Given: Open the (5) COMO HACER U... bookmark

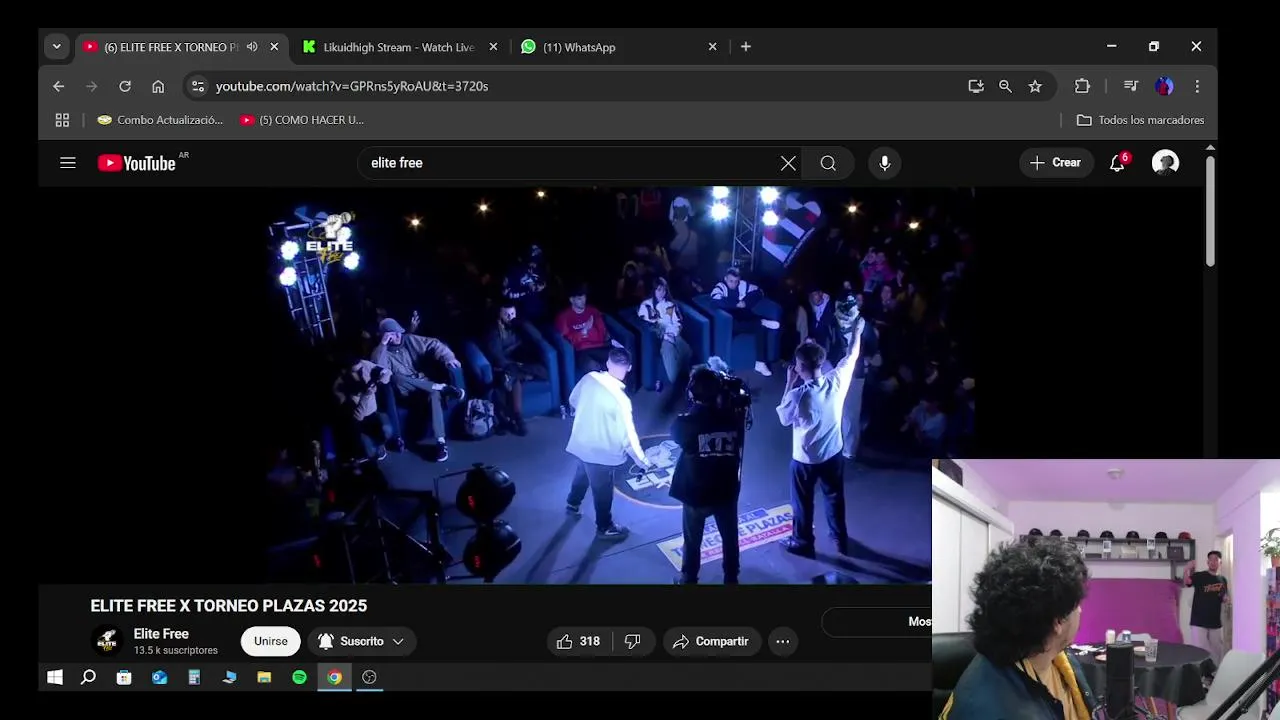Looking at the screenshot, I should point(302,120).
